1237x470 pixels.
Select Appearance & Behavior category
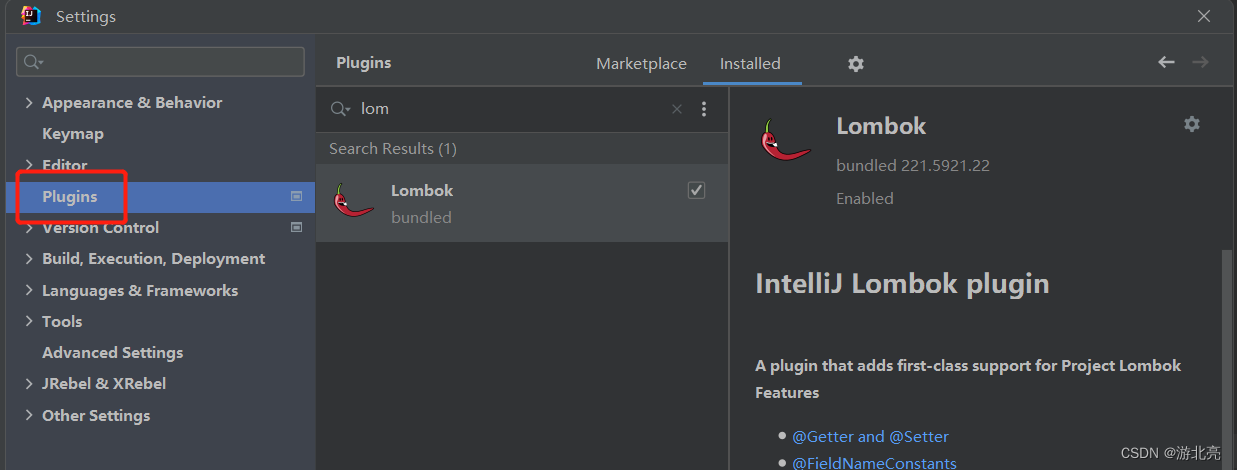pyautogui.click(x=132, y=103)
